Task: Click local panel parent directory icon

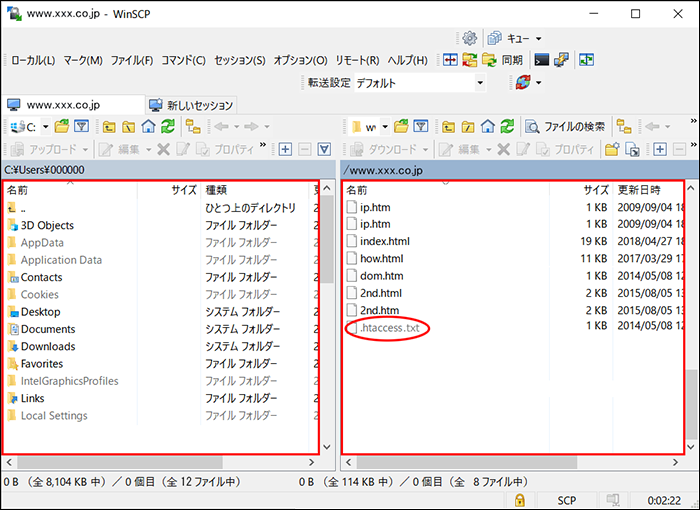Action: tap(107, 127)
